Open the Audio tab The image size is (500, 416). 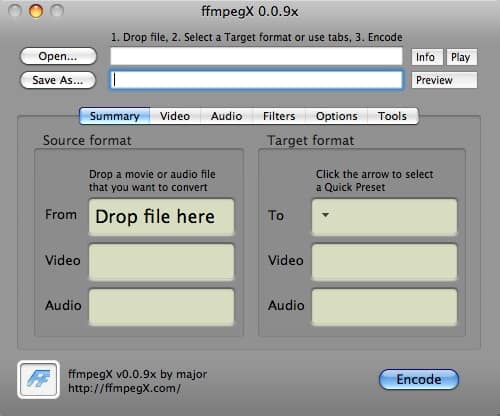pyautogui.click(x=227, y=116)
